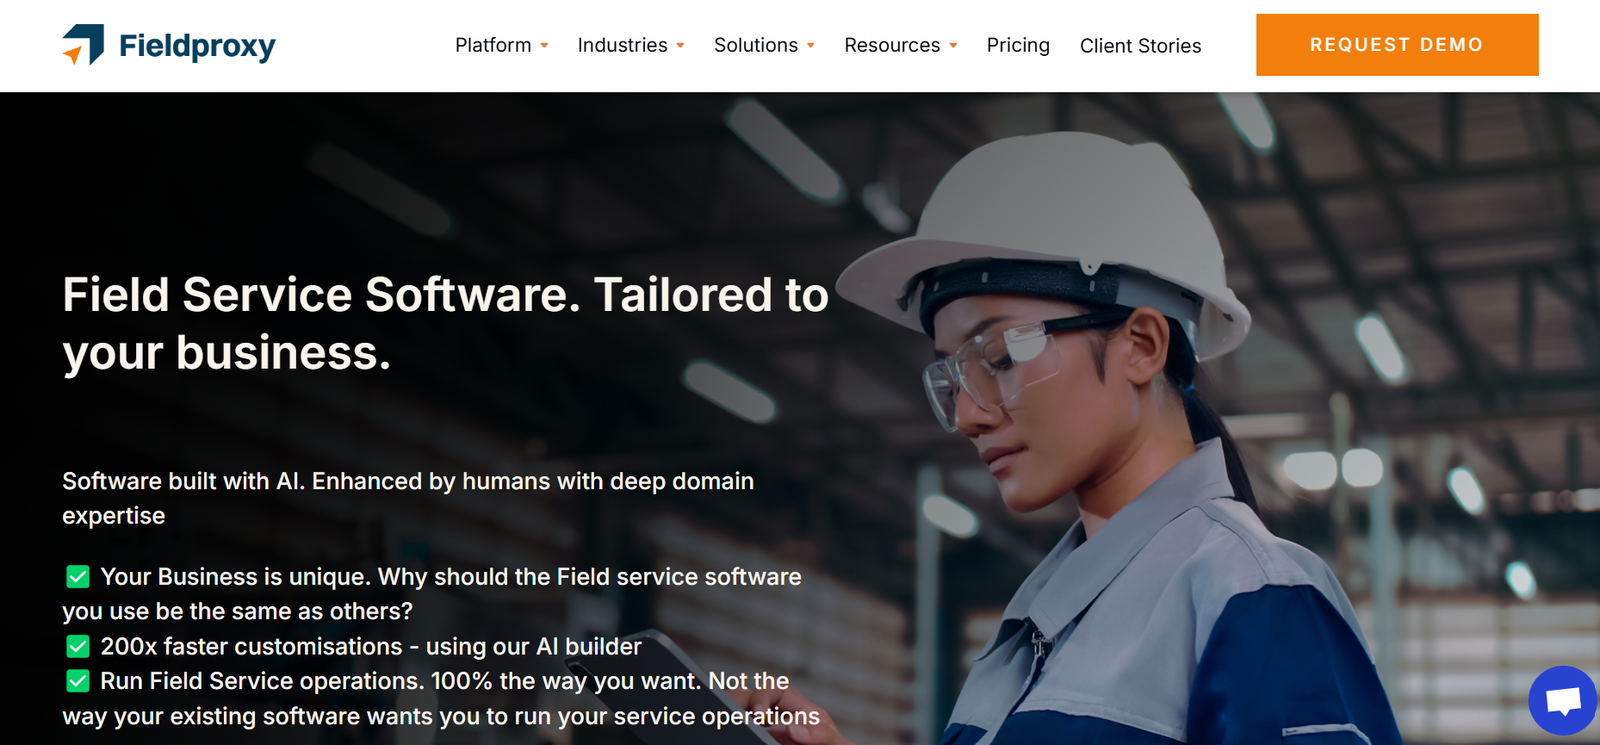Screen dimensions: 1600x745
Task: Expand the Industries dropdown arrow
Action: pyautogui.click(x=681, y=46)
